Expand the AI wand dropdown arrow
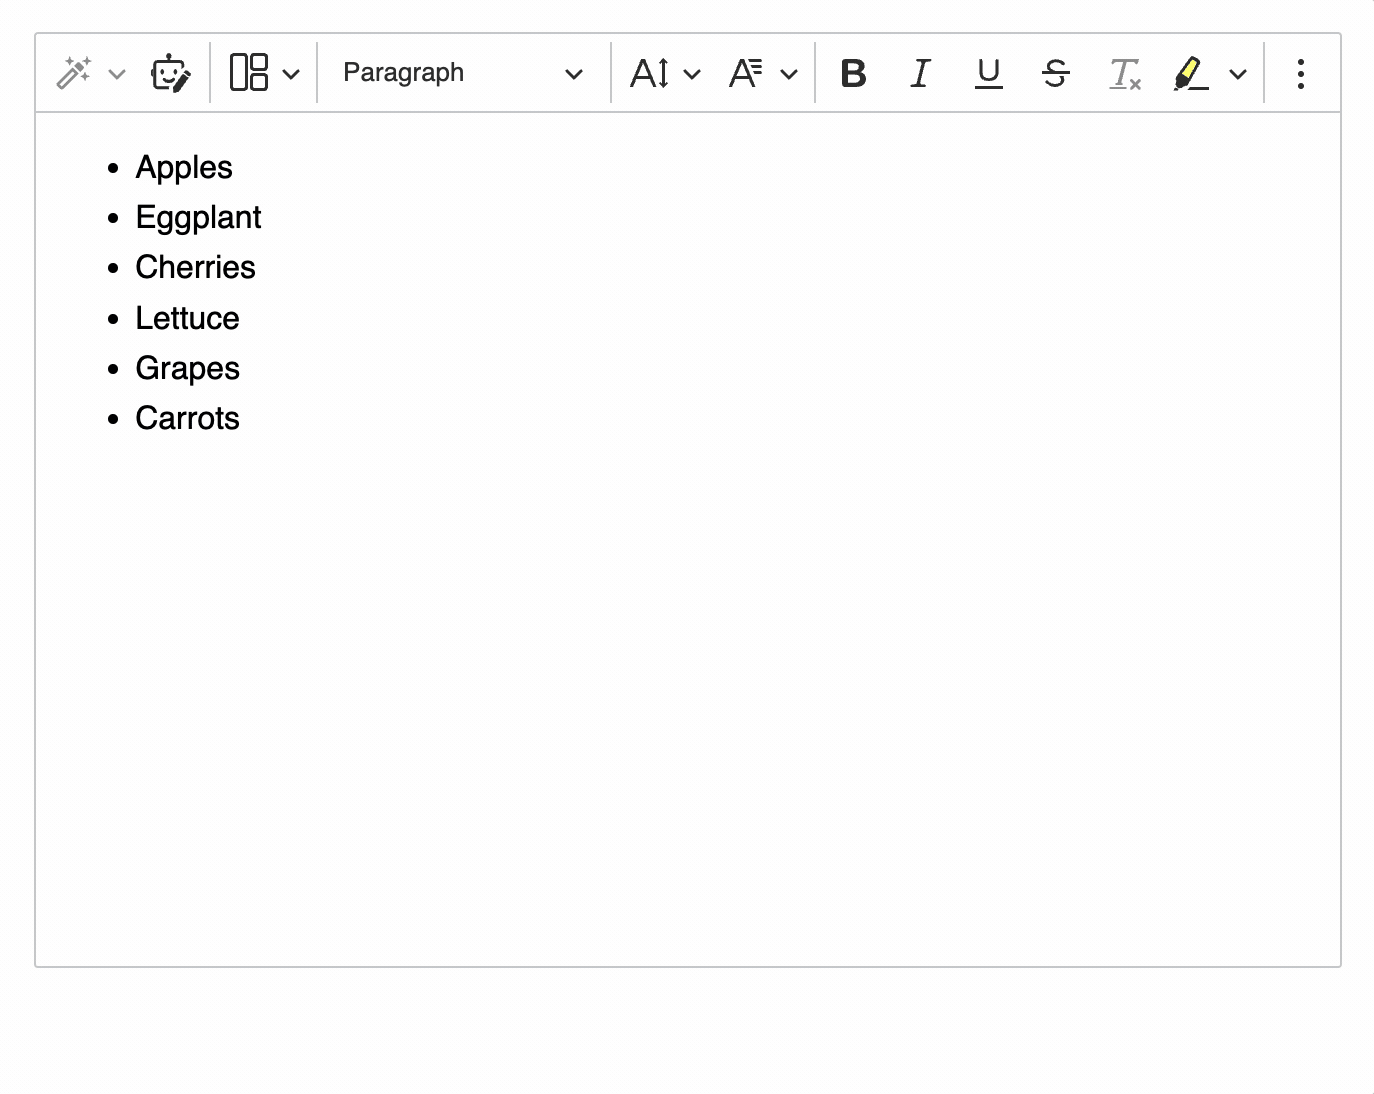Viewport: 1374px width, 1094px height. point(117,73)
